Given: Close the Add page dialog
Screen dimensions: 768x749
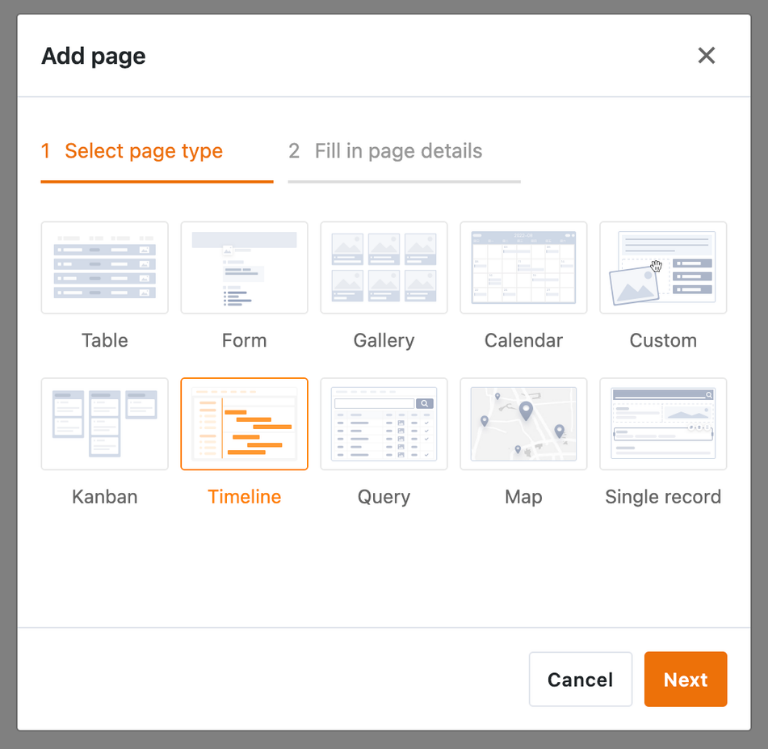Looking at the screenshot, I should pos(706,55).
